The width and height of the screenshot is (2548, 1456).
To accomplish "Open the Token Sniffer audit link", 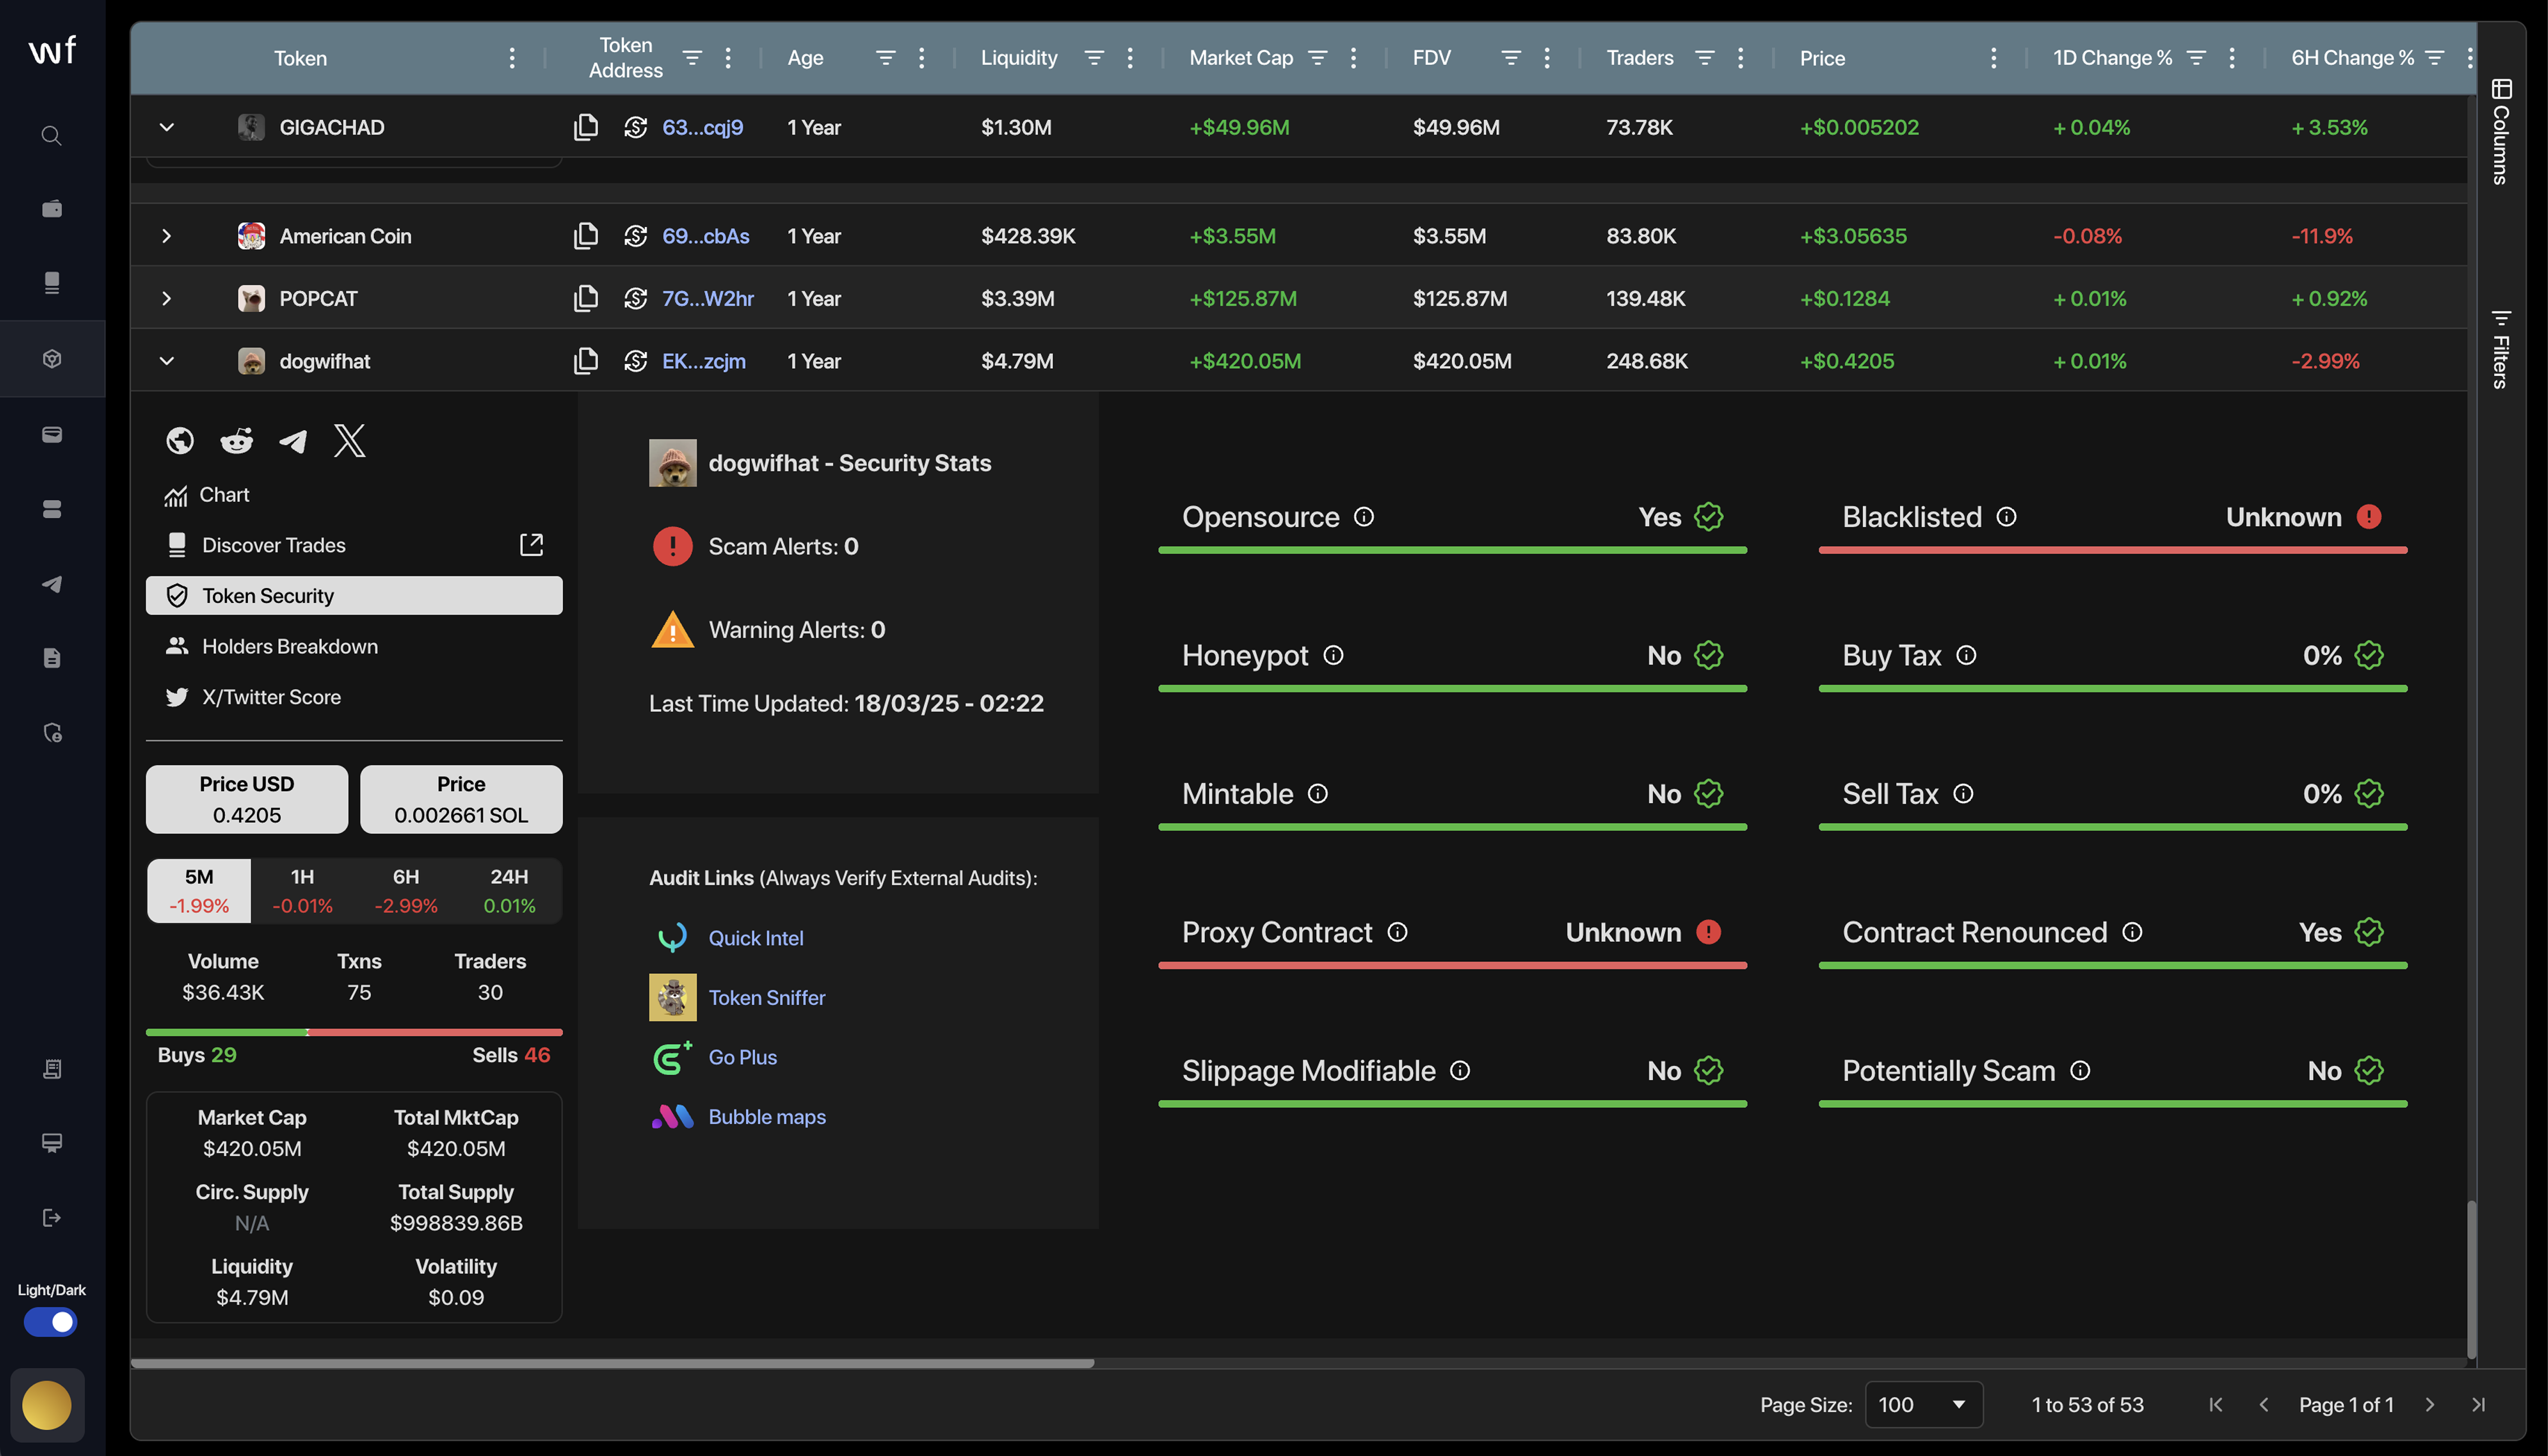I will (x=766, y=997).
